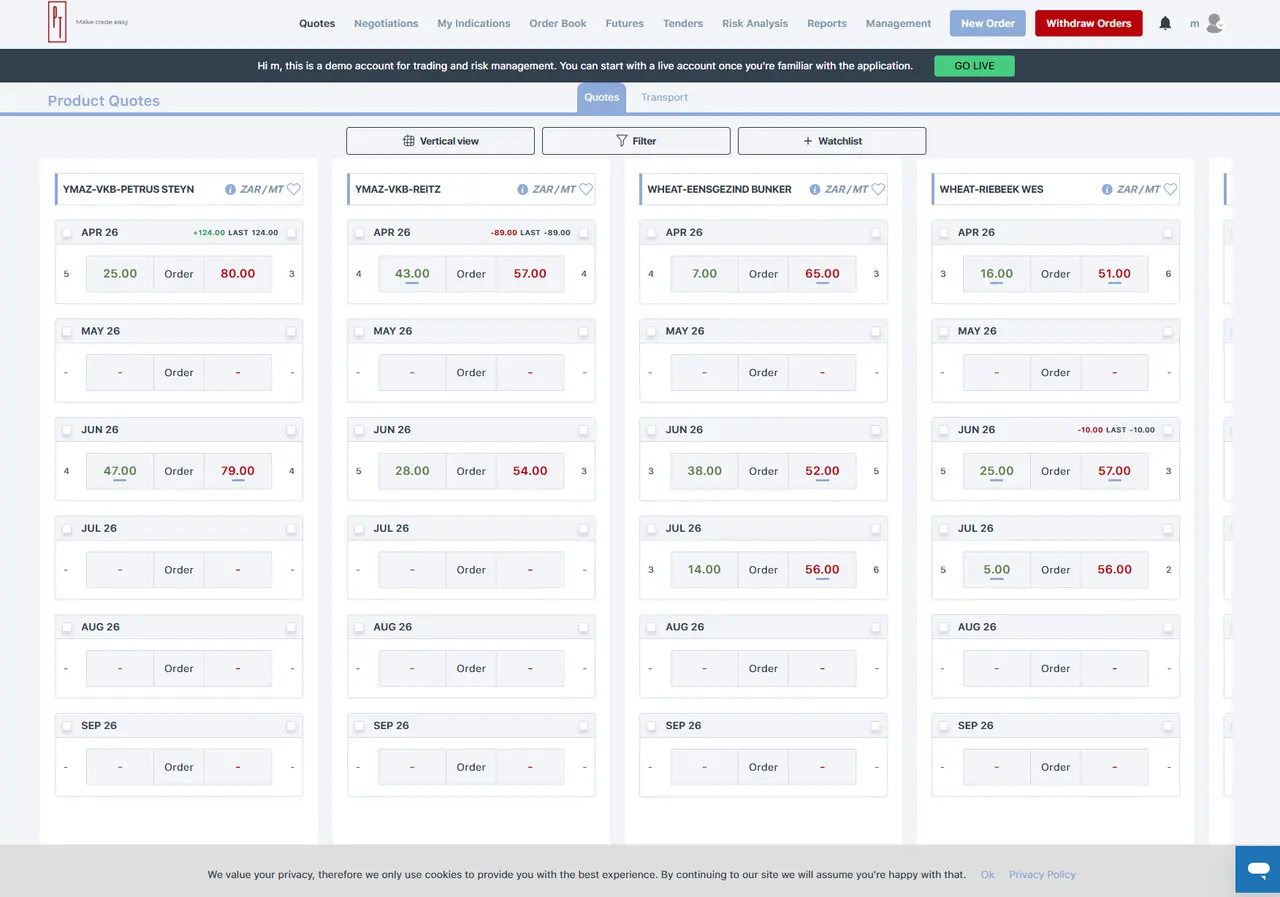
Task: Click Order for EENSGEZIND BUNKER JUL 26
Action: point(763,570)
